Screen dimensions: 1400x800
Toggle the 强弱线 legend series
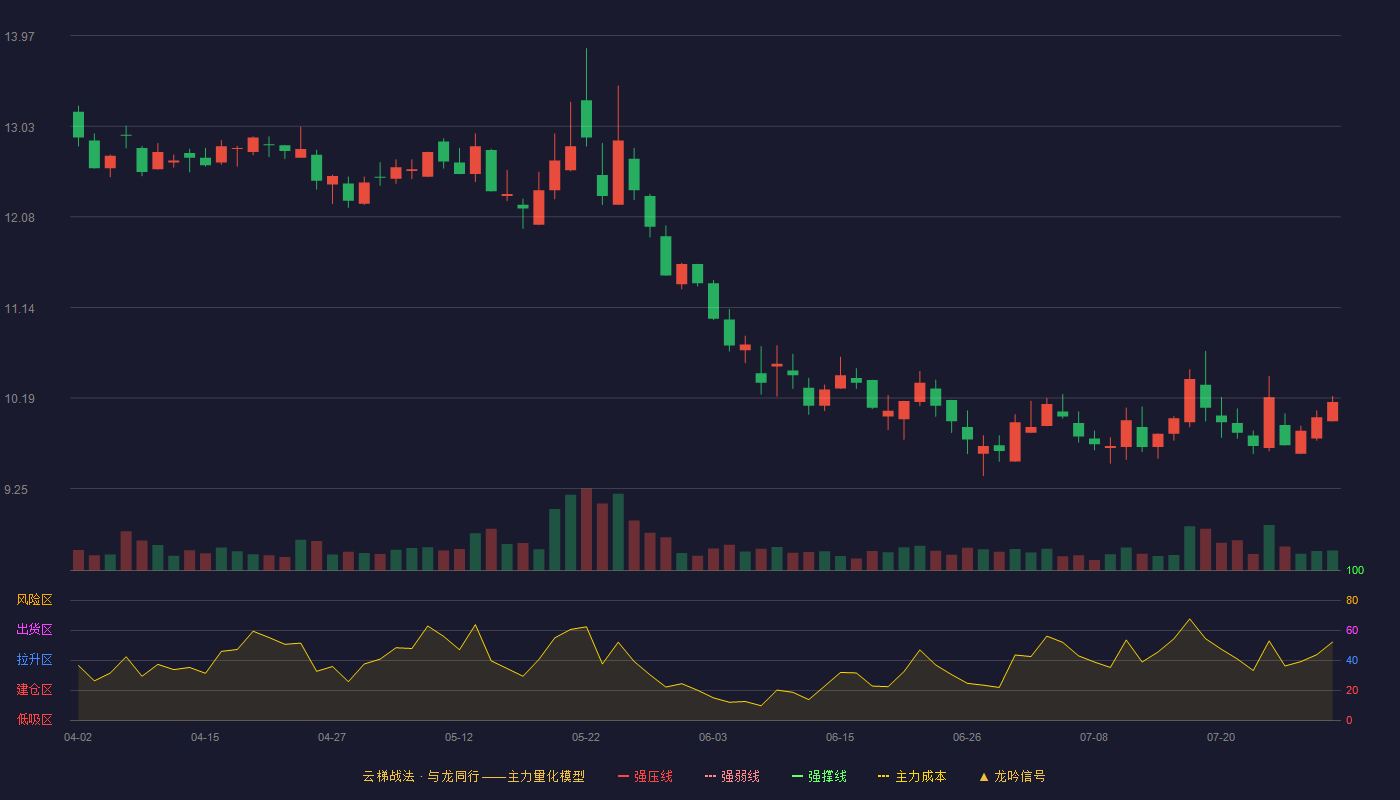pos(732,776)
